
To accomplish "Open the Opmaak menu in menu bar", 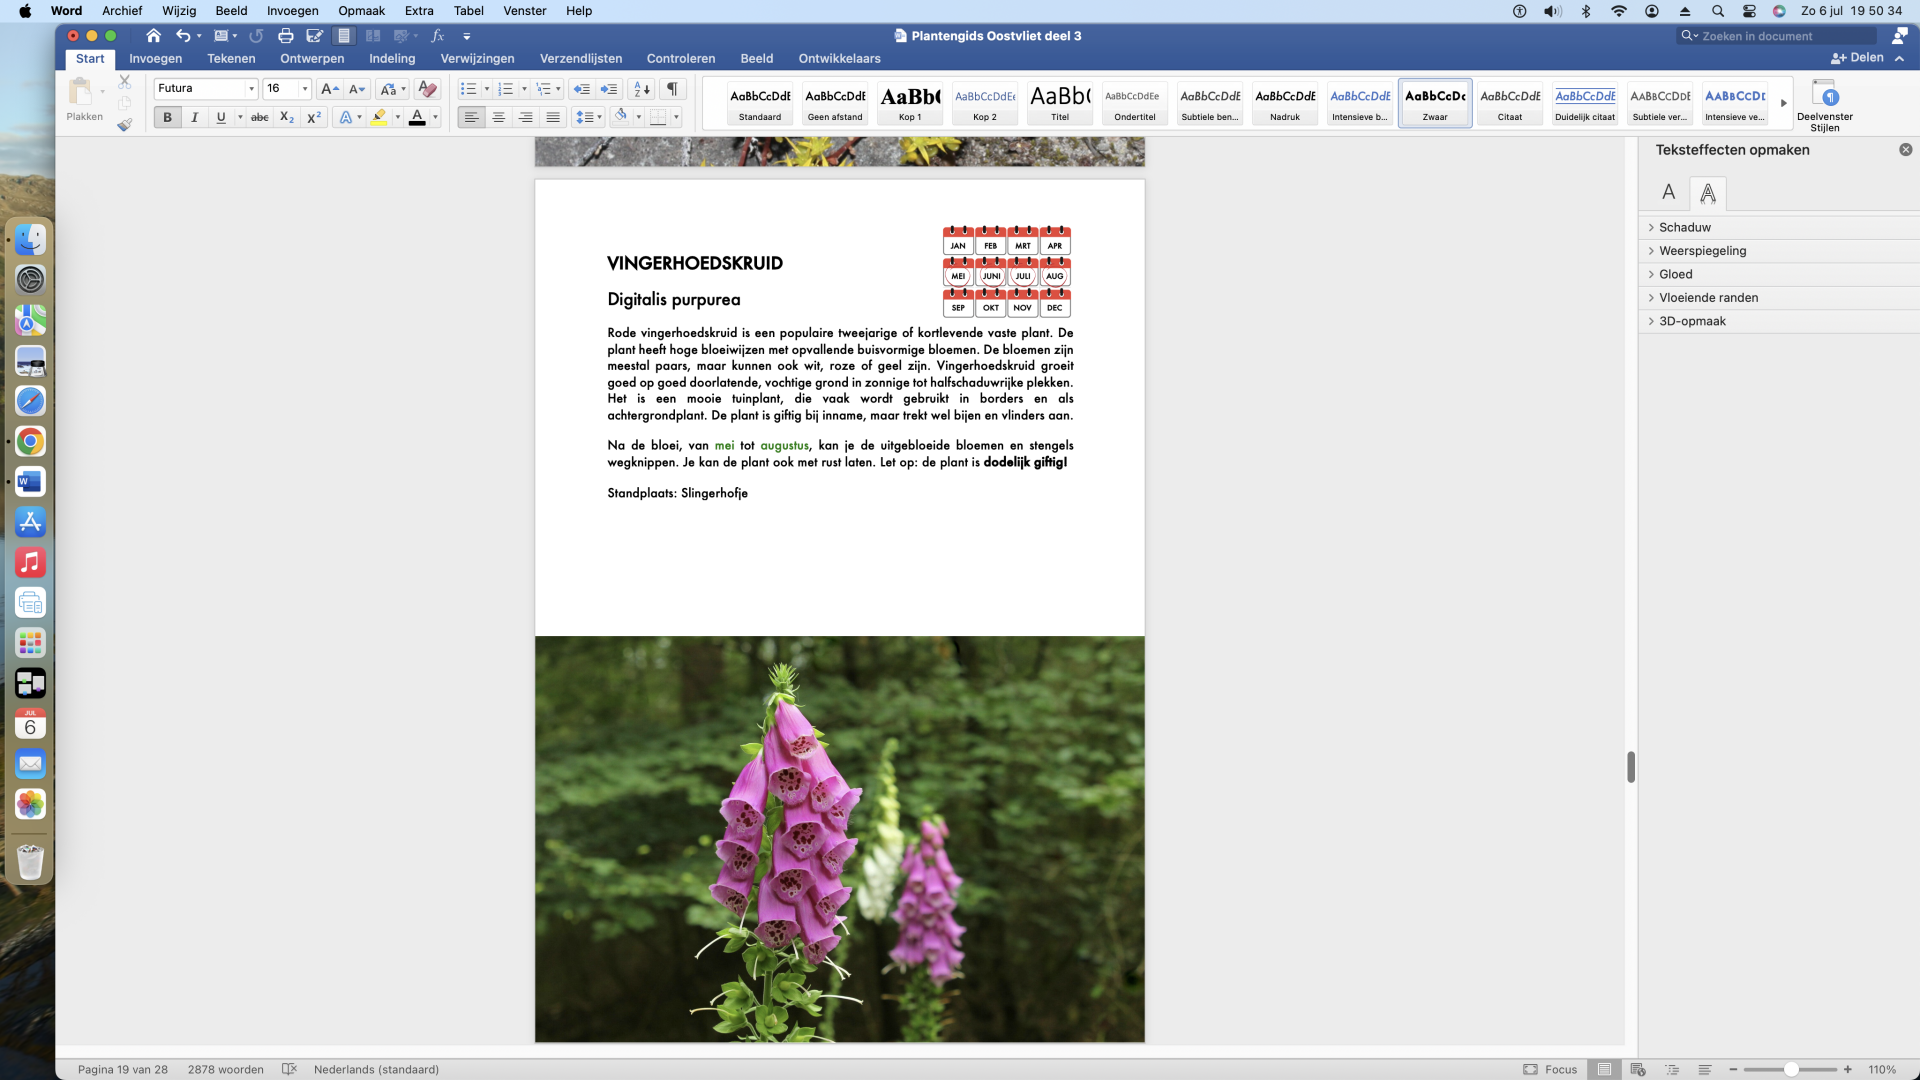I will click(361, 11).
